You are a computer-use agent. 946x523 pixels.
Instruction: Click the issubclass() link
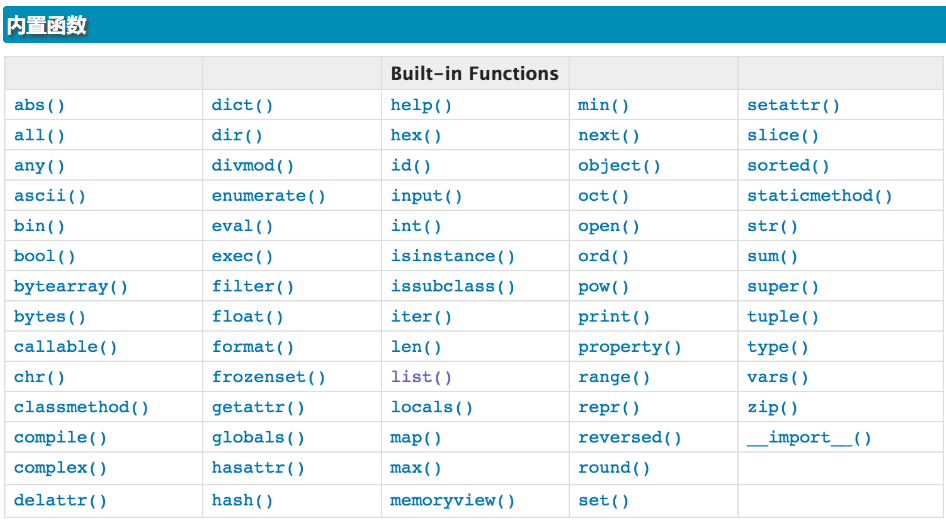pyautogui.click(x=452, y=287)
